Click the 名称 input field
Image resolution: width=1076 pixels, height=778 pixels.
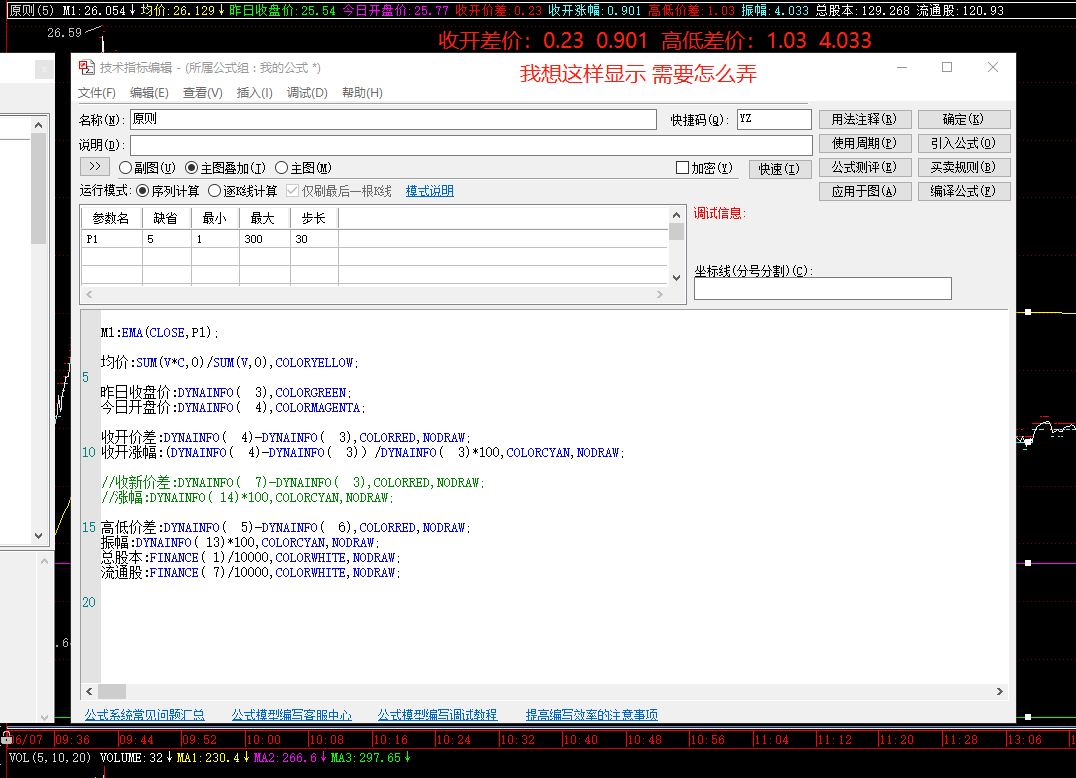pyautogui.click(x=393, y=119)
